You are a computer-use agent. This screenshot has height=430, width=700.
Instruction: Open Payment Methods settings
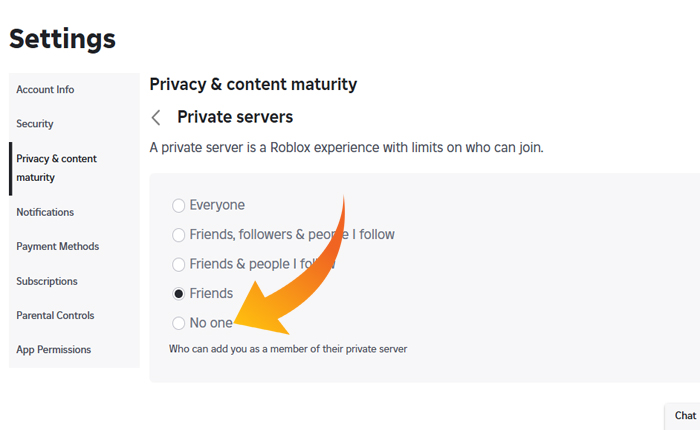click(x=57, y=247)
